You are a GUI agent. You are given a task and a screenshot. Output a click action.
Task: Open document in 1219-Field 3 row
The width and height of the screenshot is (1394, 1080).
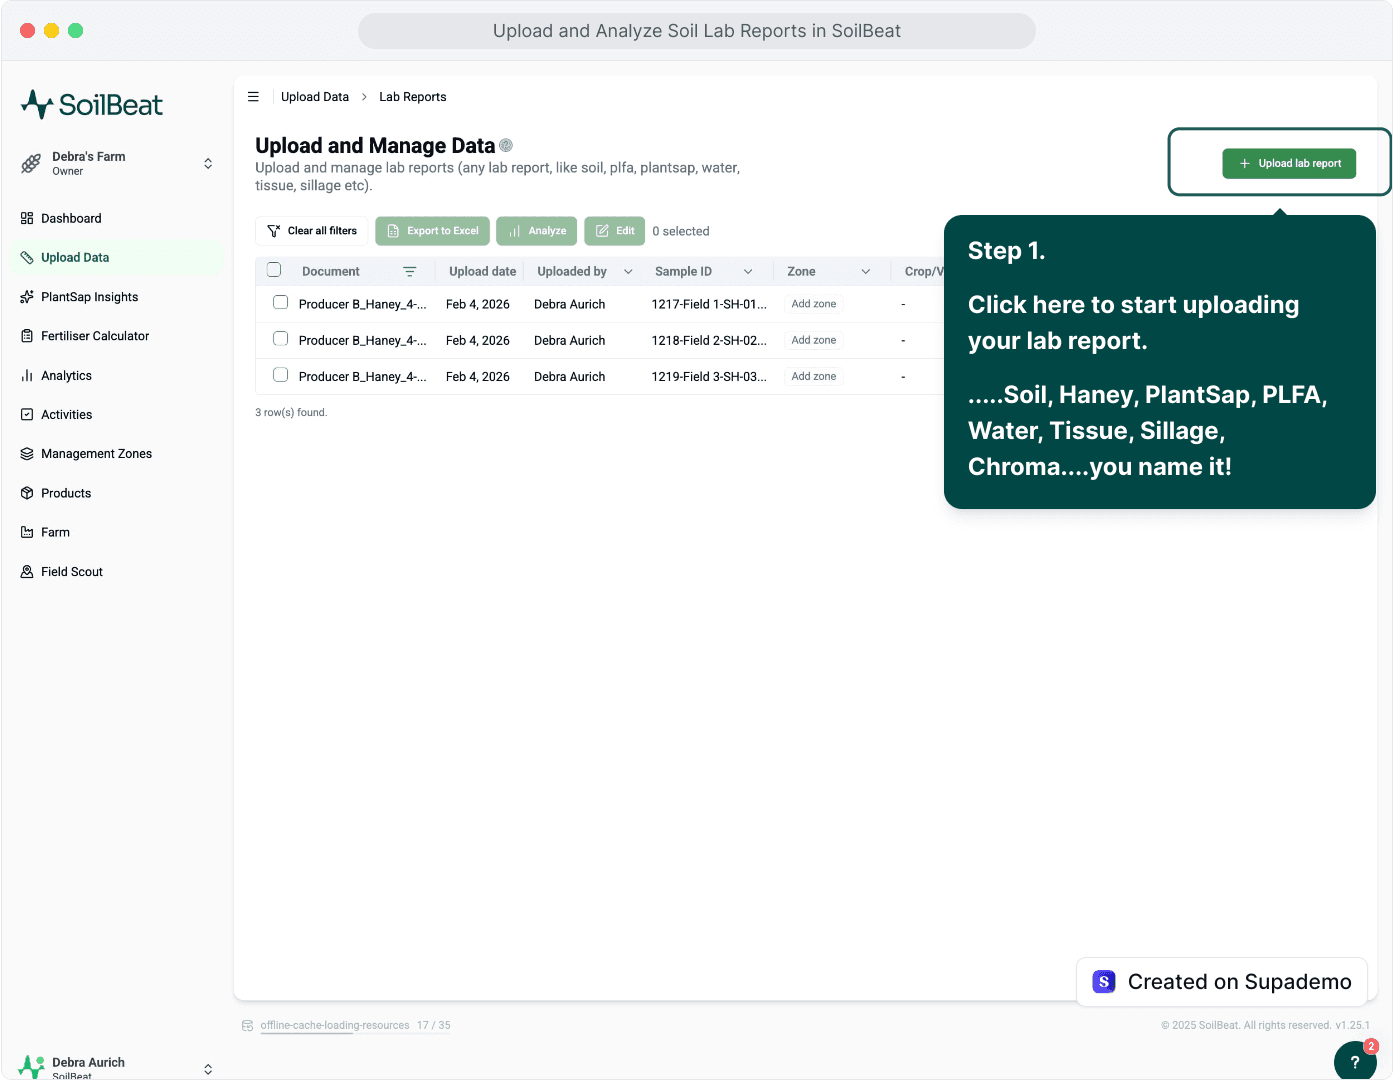(x=363, y=377)
